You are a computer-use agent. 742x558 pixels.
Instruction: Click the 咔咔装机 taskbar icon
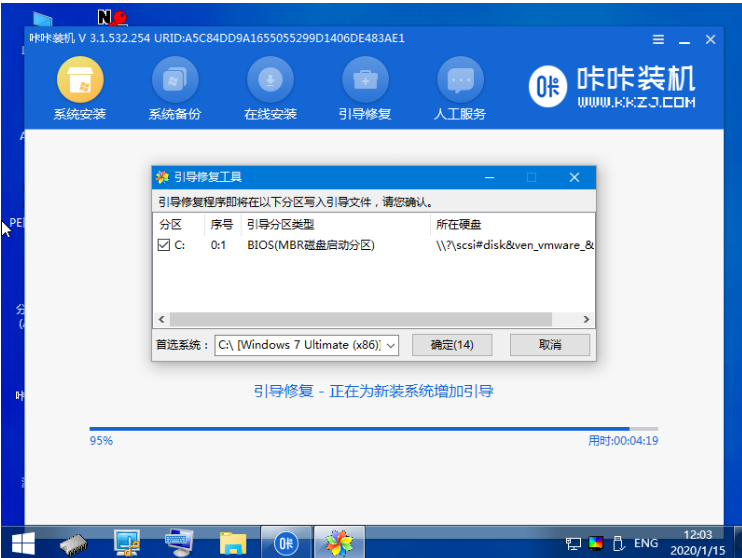coord(285,543)
